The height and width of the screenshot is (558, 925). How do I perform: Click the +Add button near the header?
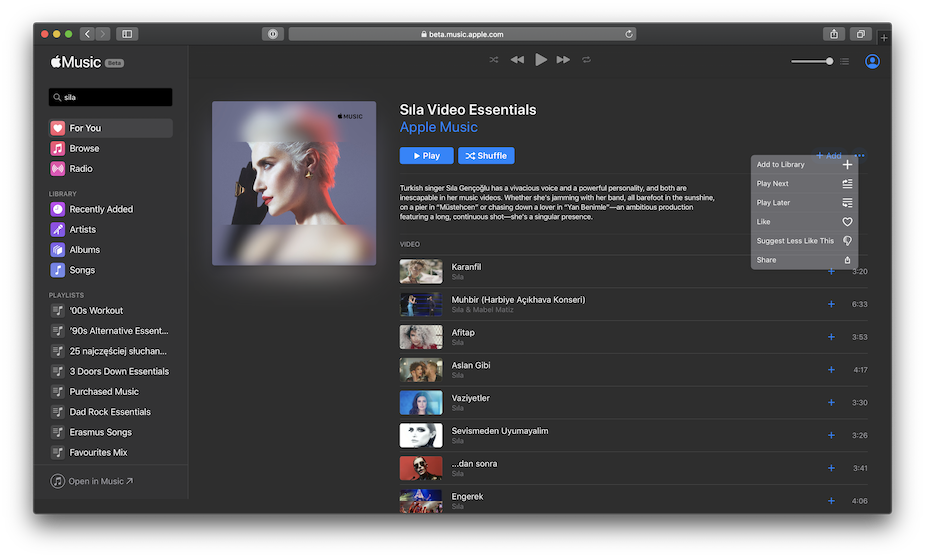[829, 156]
